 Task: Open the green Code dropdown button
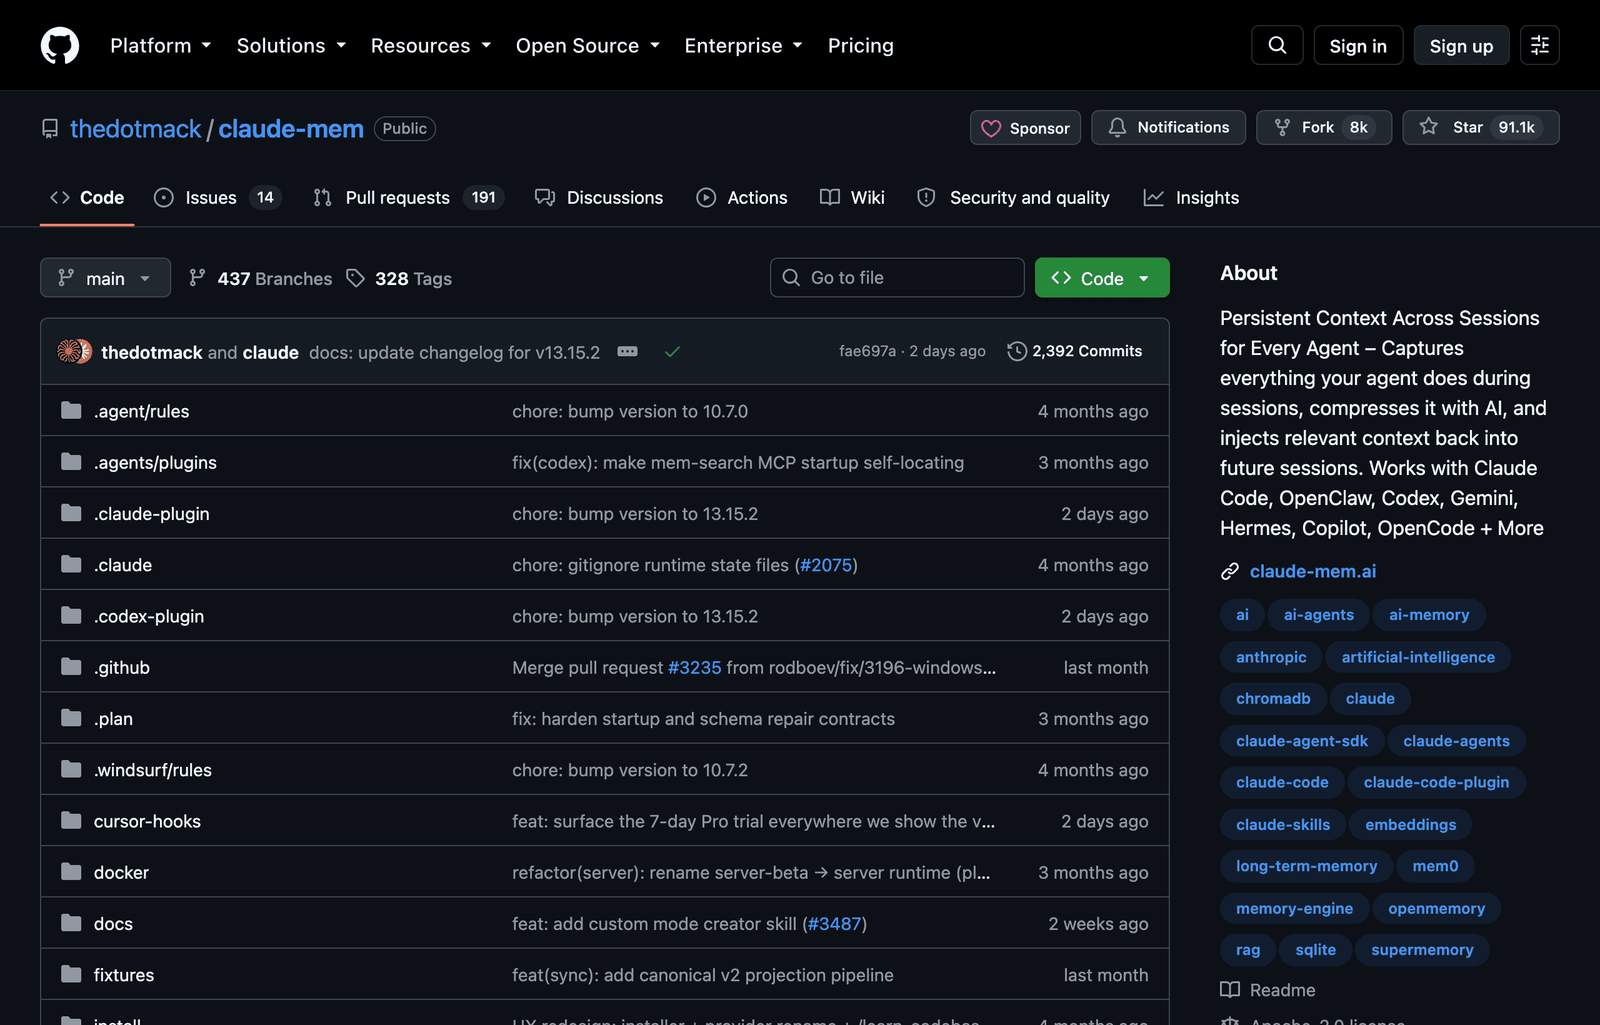tap(1102, 278)
